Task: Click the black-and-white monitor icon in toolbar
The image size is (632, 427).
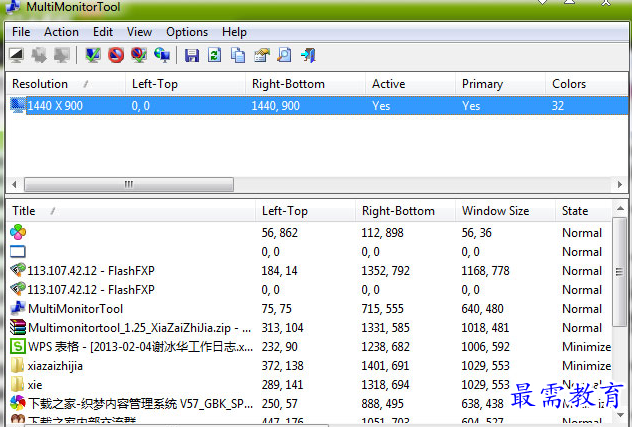Action: coord(17,56)
